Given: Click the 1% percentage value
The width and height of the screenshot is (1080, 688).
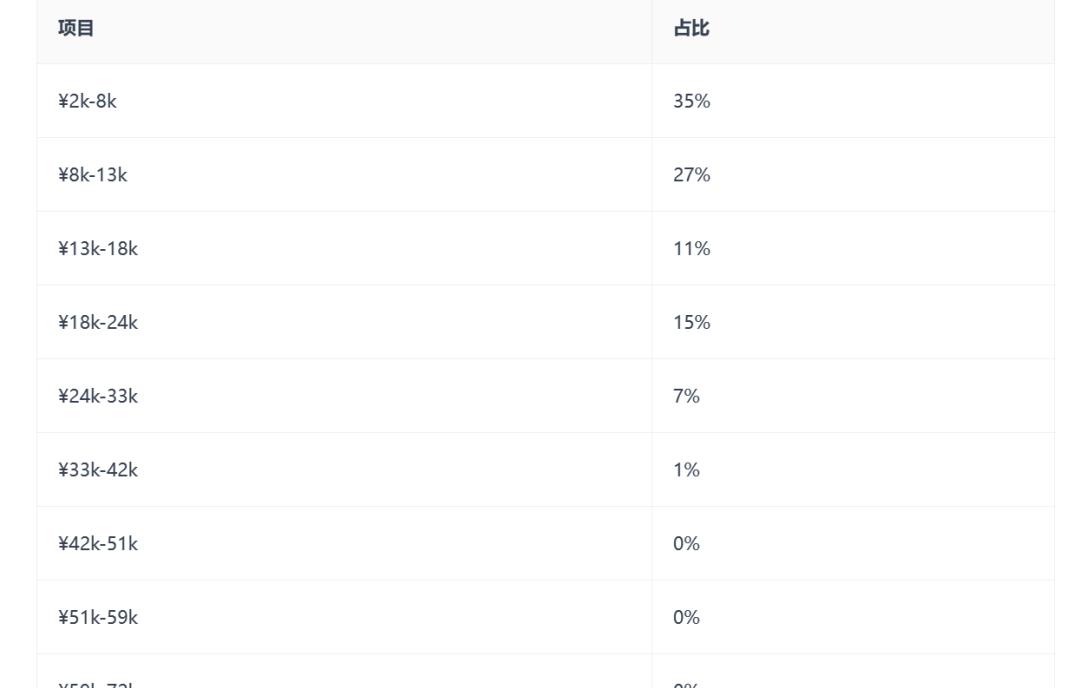Looking at the screenshot, I should point(686,470).
